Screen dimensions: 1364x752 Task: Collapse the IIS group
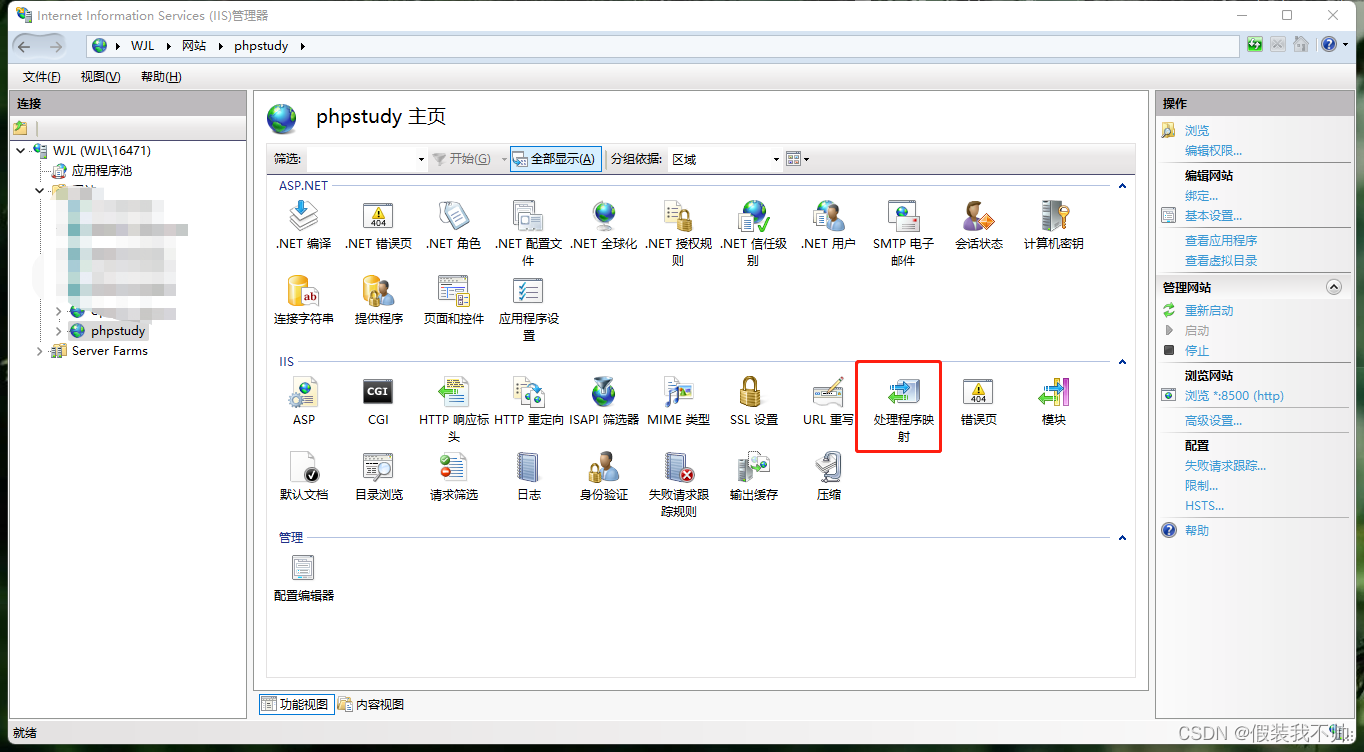(1122, 362)
